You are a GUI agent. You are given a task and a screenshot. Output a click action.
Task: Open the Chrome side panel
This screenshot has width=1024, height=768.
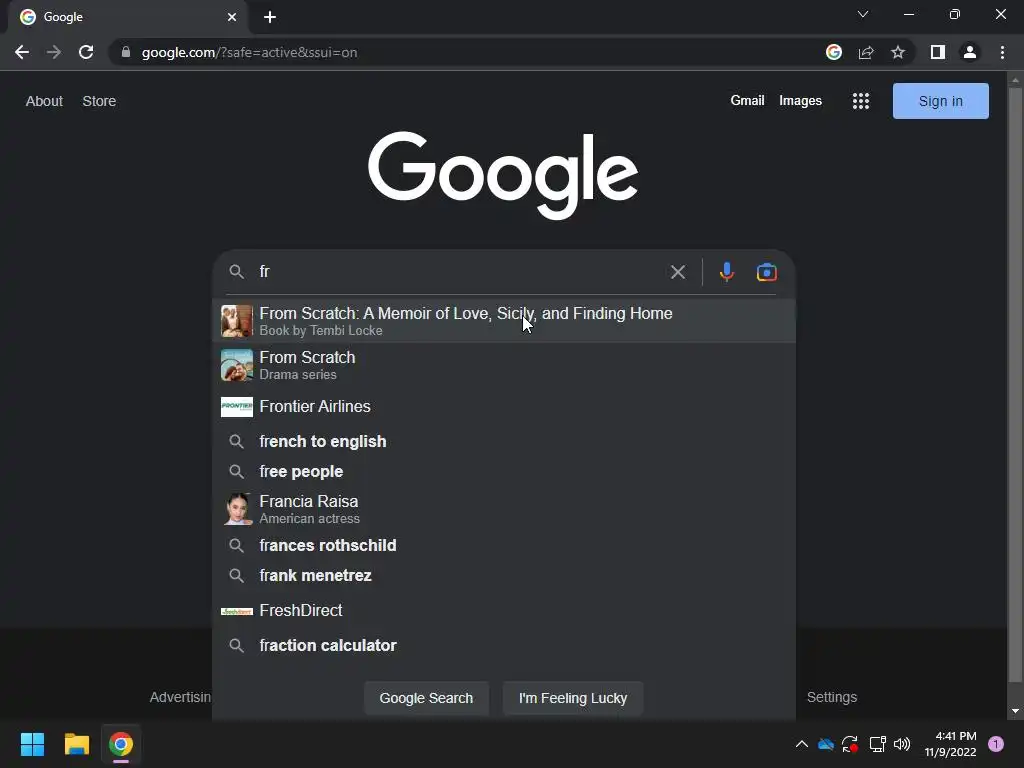pos(938,52)
